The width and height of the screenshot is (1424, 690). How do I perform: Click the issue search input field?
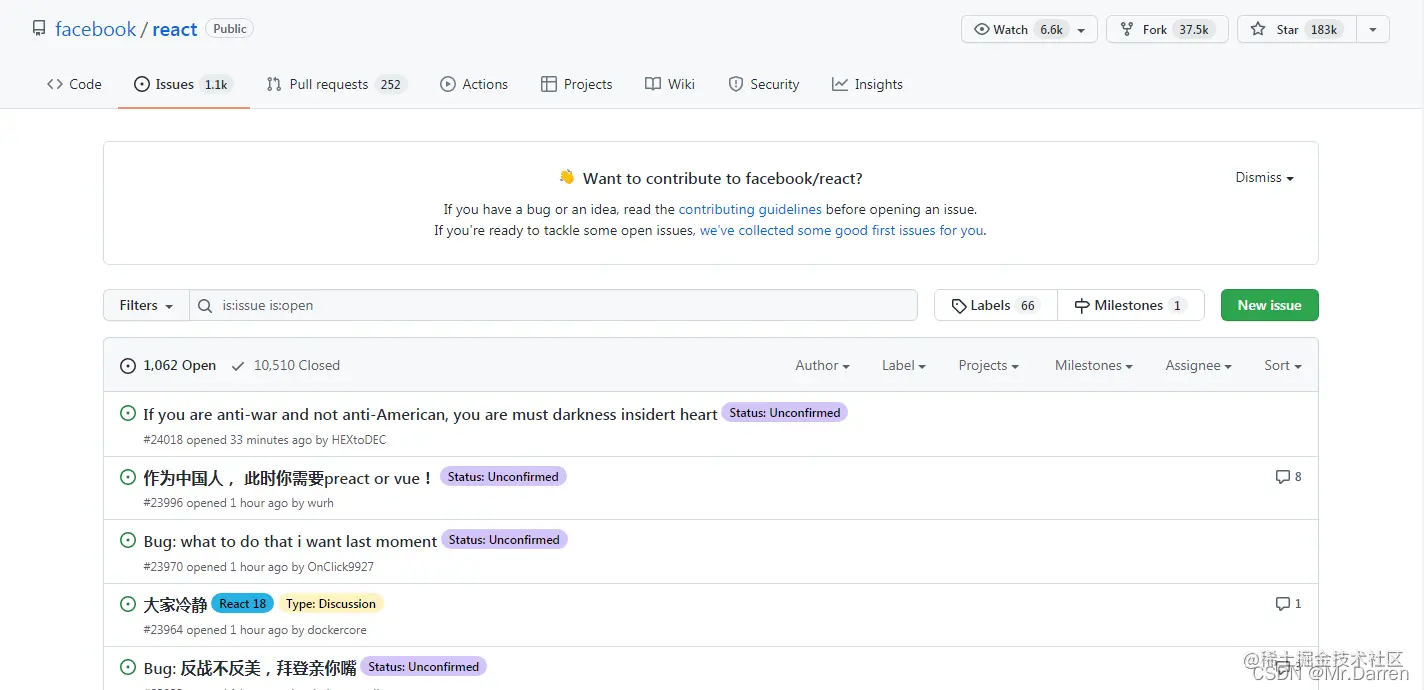(560, 306)
